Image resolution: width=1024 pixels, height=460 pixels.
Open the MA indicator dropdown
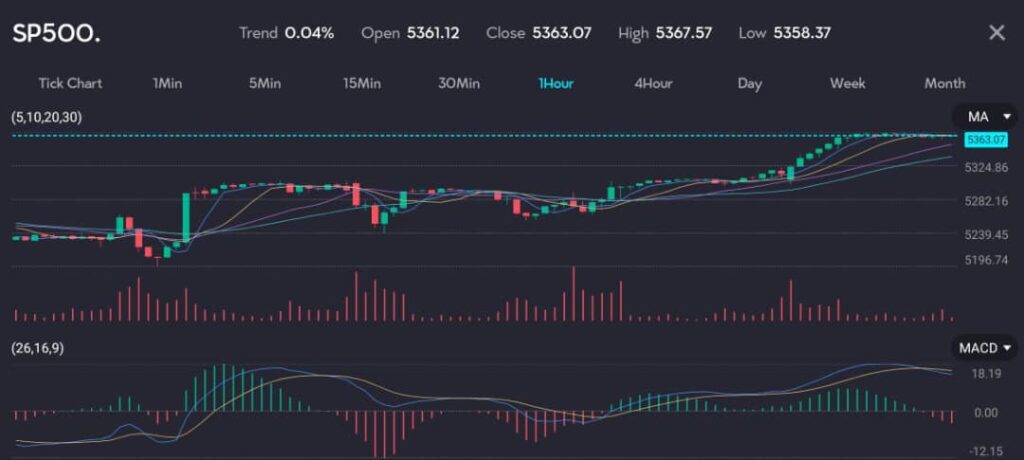point(983,117)
